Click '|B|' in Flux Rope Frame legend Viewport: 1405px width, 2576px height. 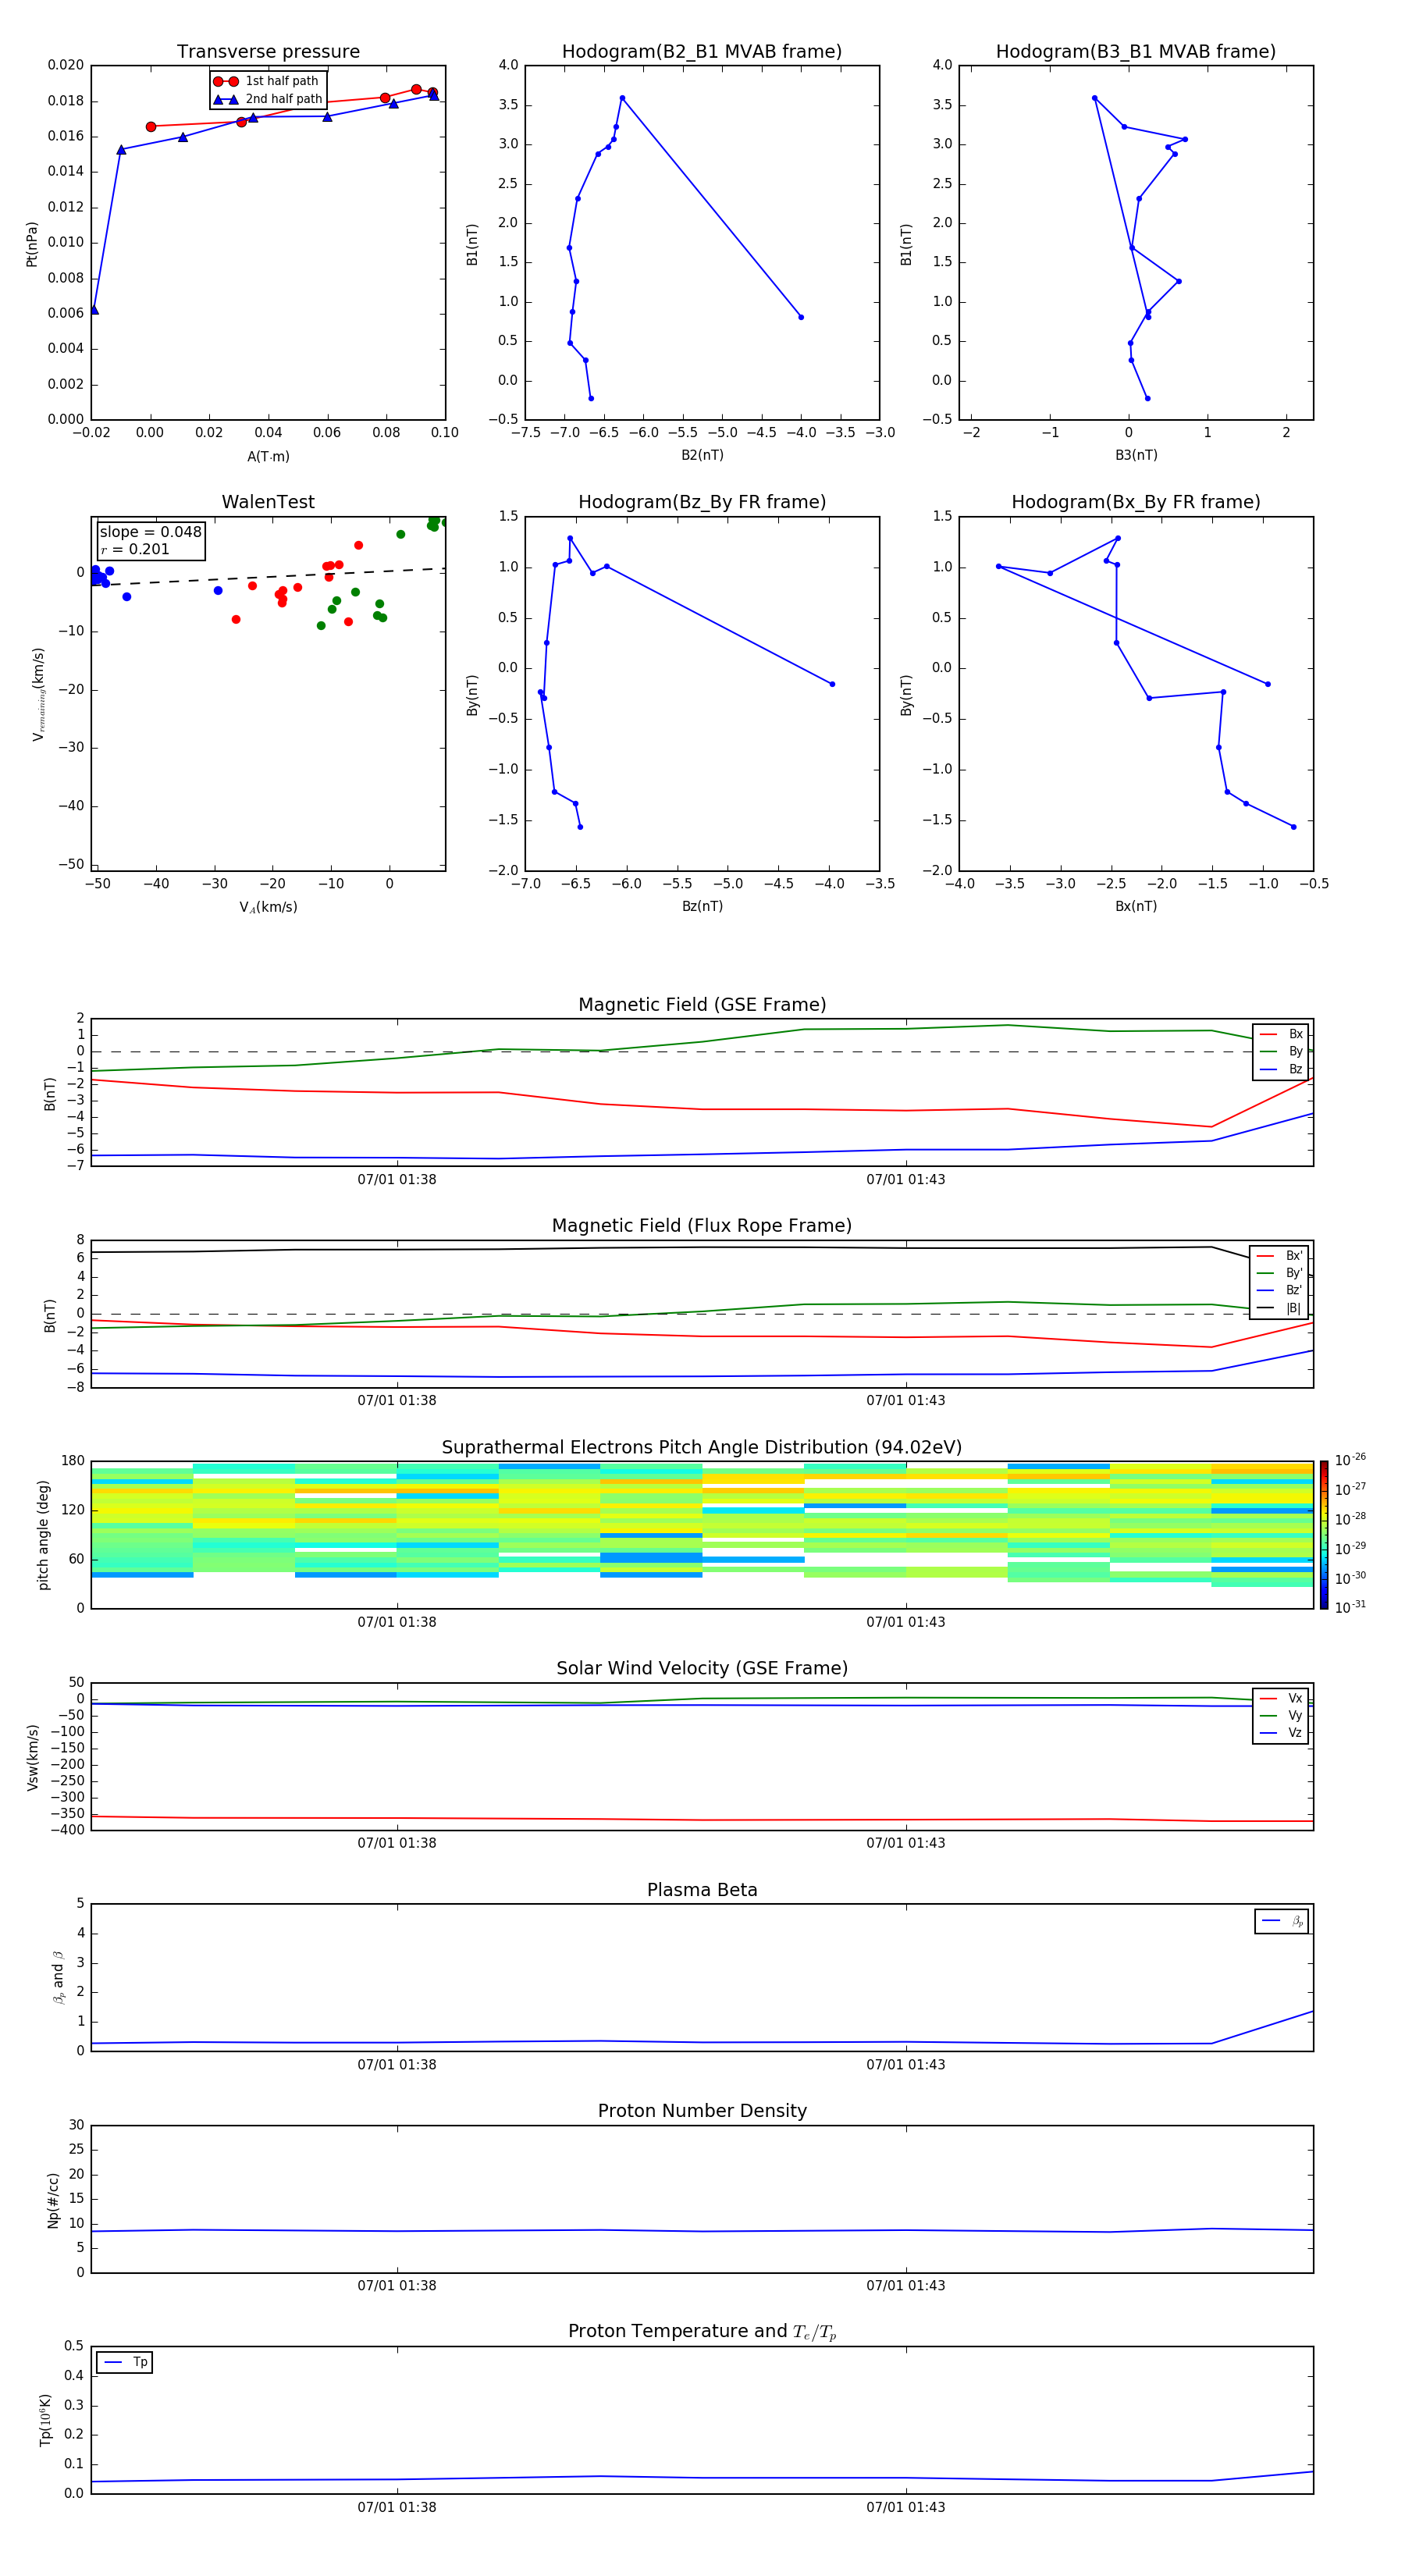[x=1280, y=1308]
